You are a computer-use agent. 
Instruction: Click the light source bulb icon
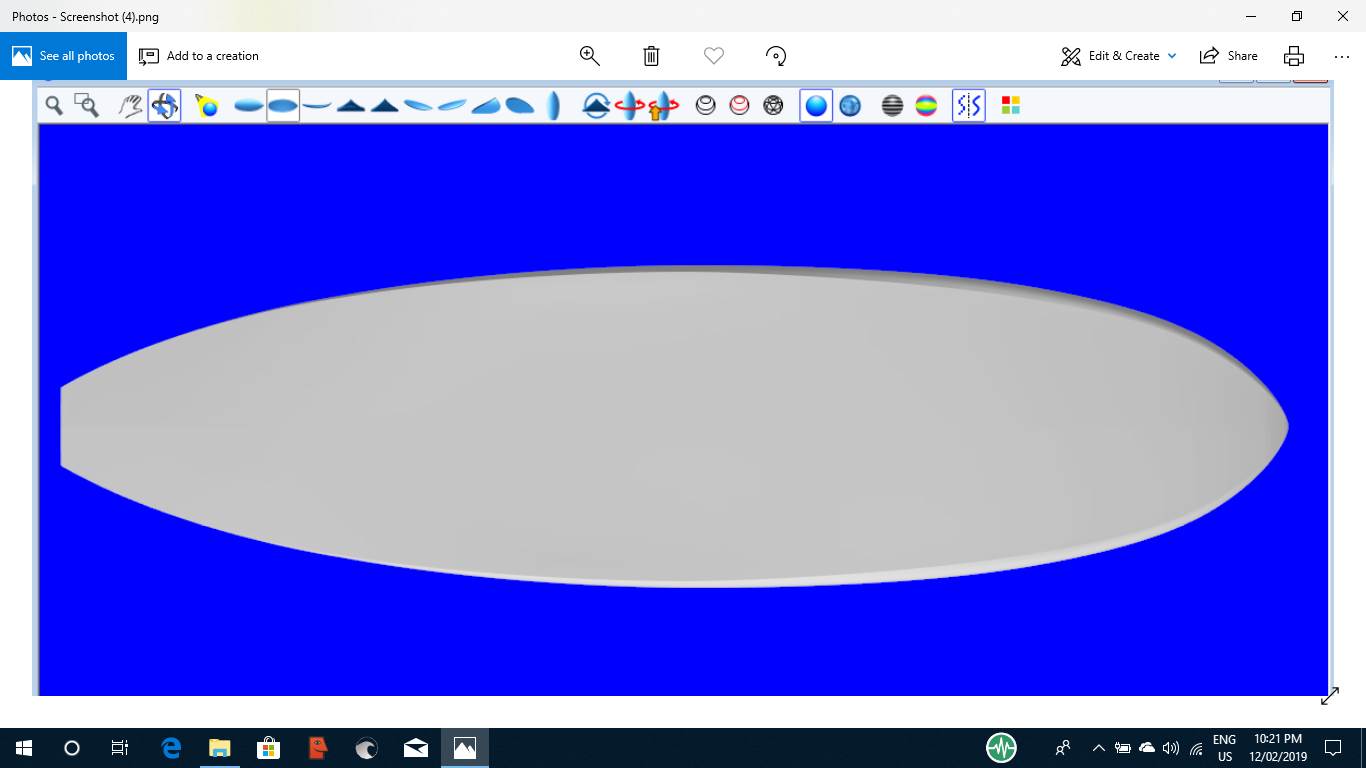pyautogui.click(x=207, y=105)
